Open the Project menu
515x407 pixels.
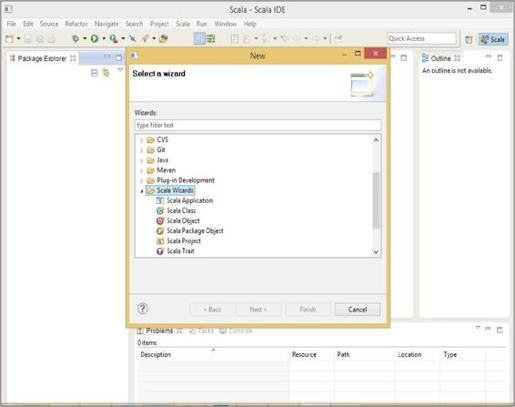[x=159, y=24]
